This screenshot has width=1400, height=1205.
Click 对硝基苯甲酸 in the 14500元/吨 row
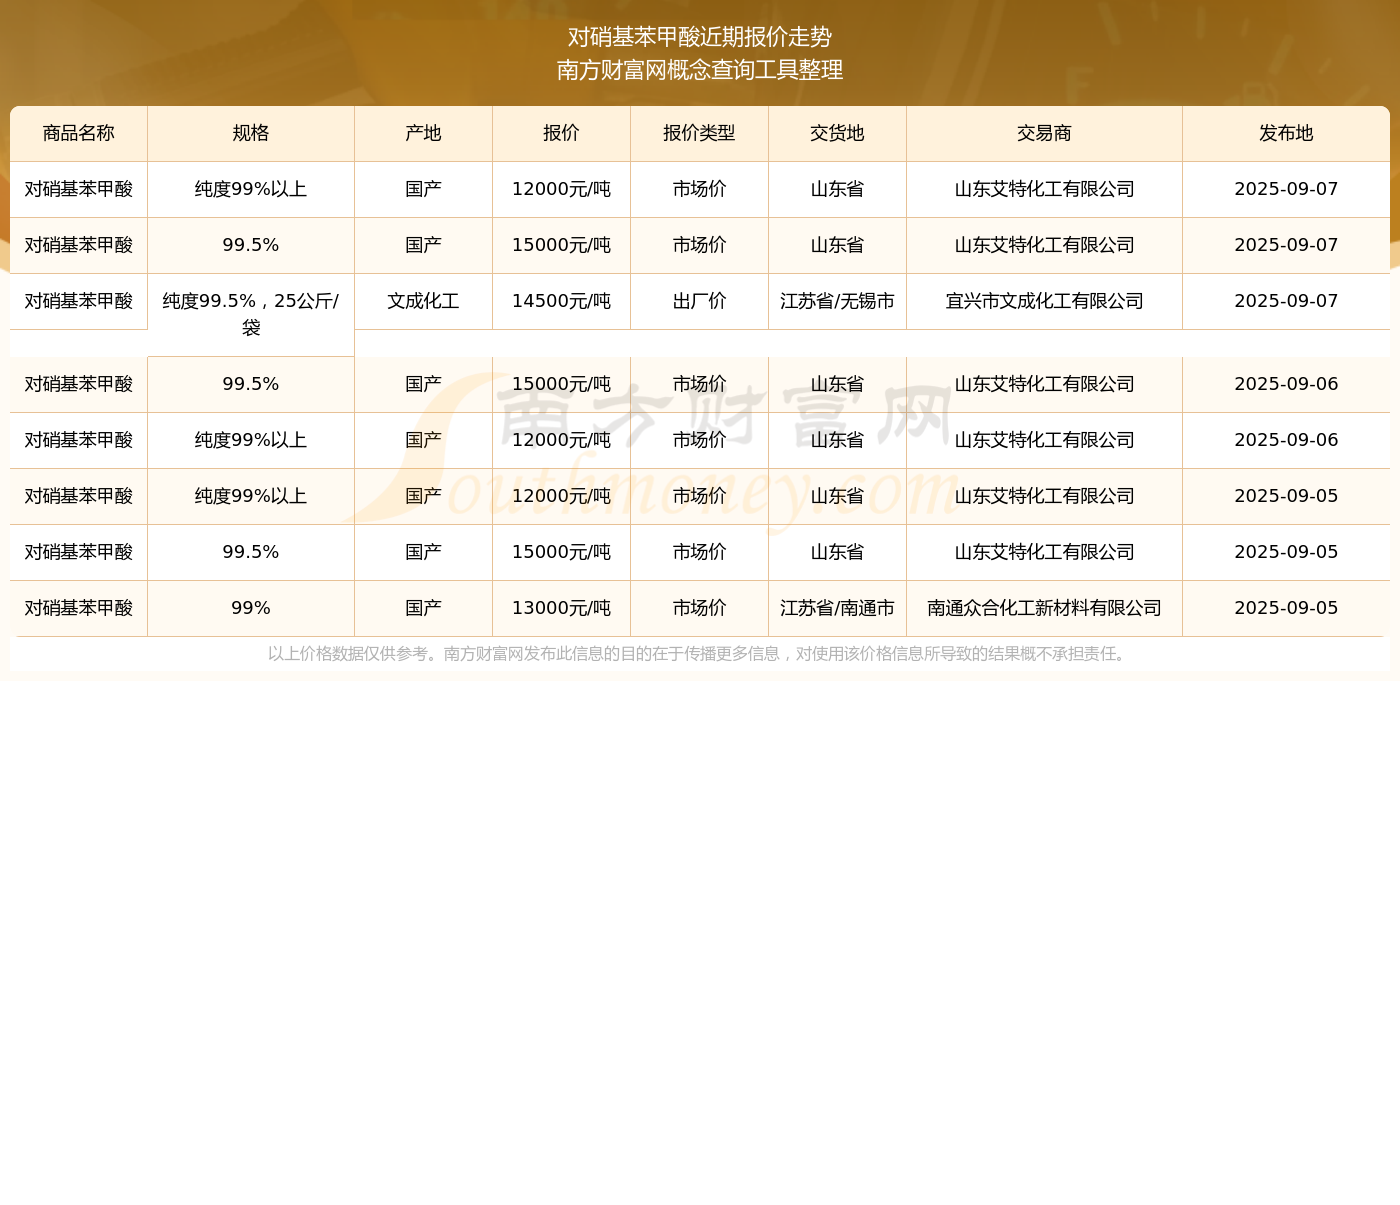click(79, 302)
